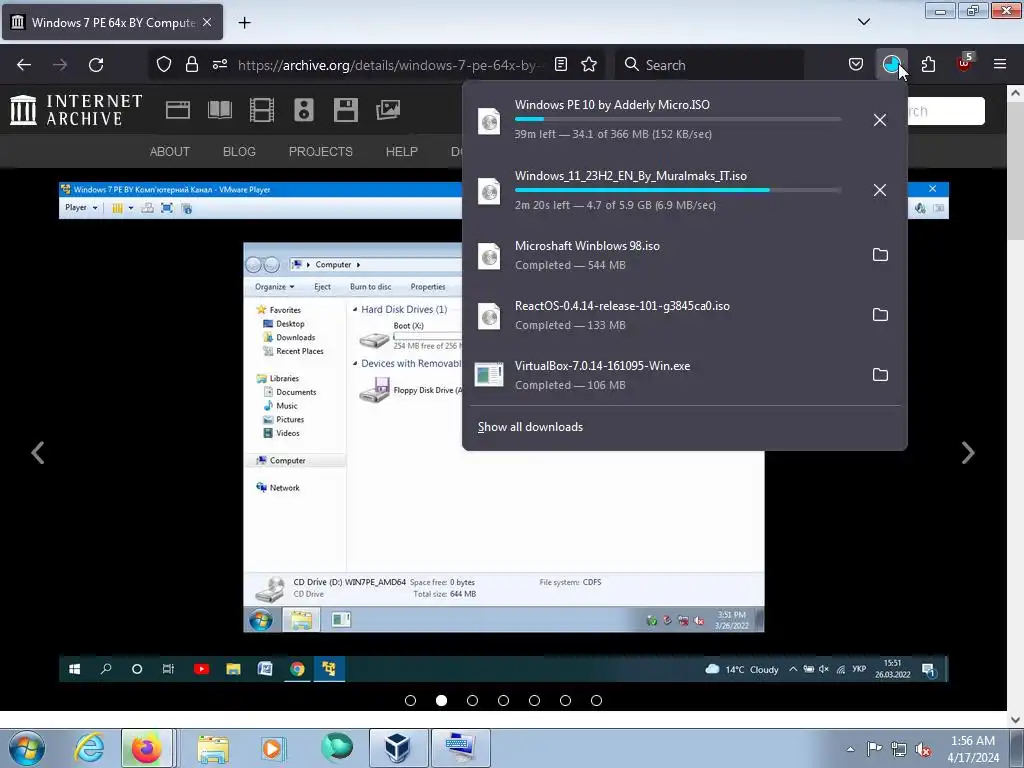Cancel the Windows PE 10 download
Viewport: 1024px width, 768px height.
pyautogui.click(x=880, y=120)
